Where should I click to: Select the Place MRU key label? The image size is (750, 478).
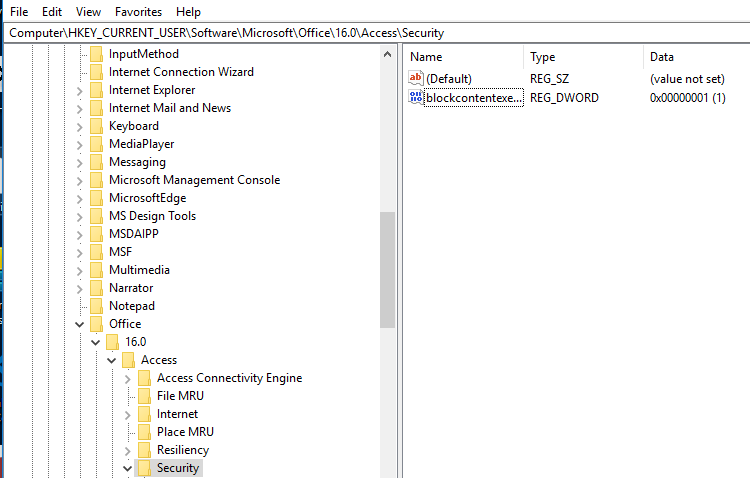click(185, 432)
